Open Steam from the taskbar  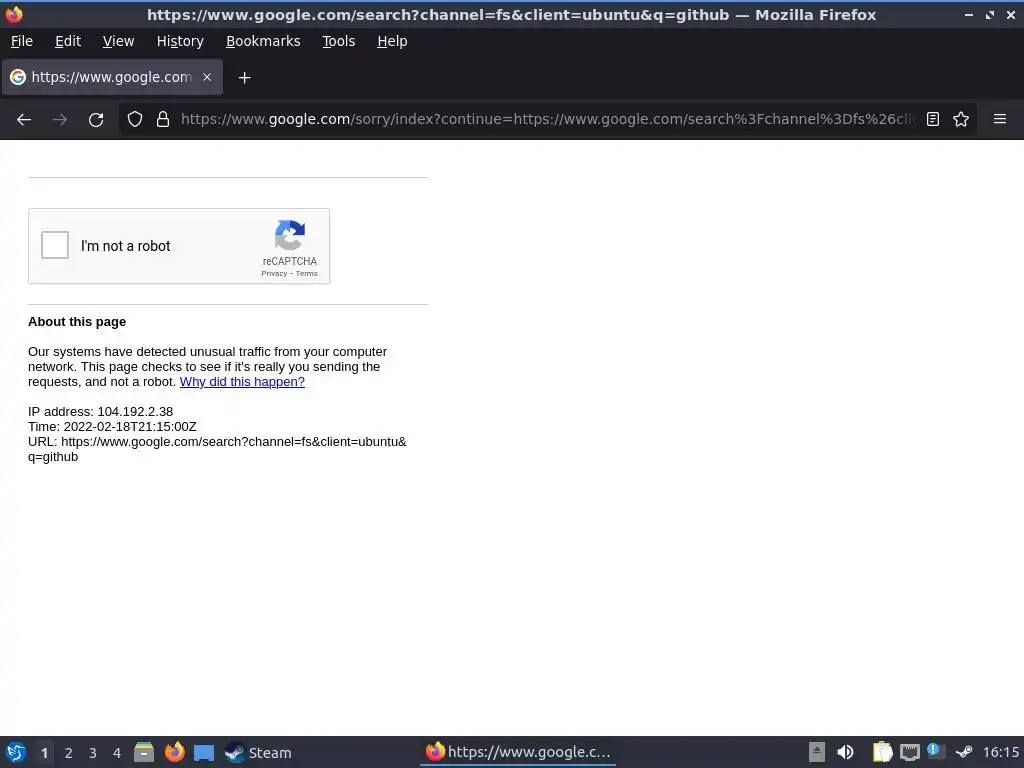[258, 752]
